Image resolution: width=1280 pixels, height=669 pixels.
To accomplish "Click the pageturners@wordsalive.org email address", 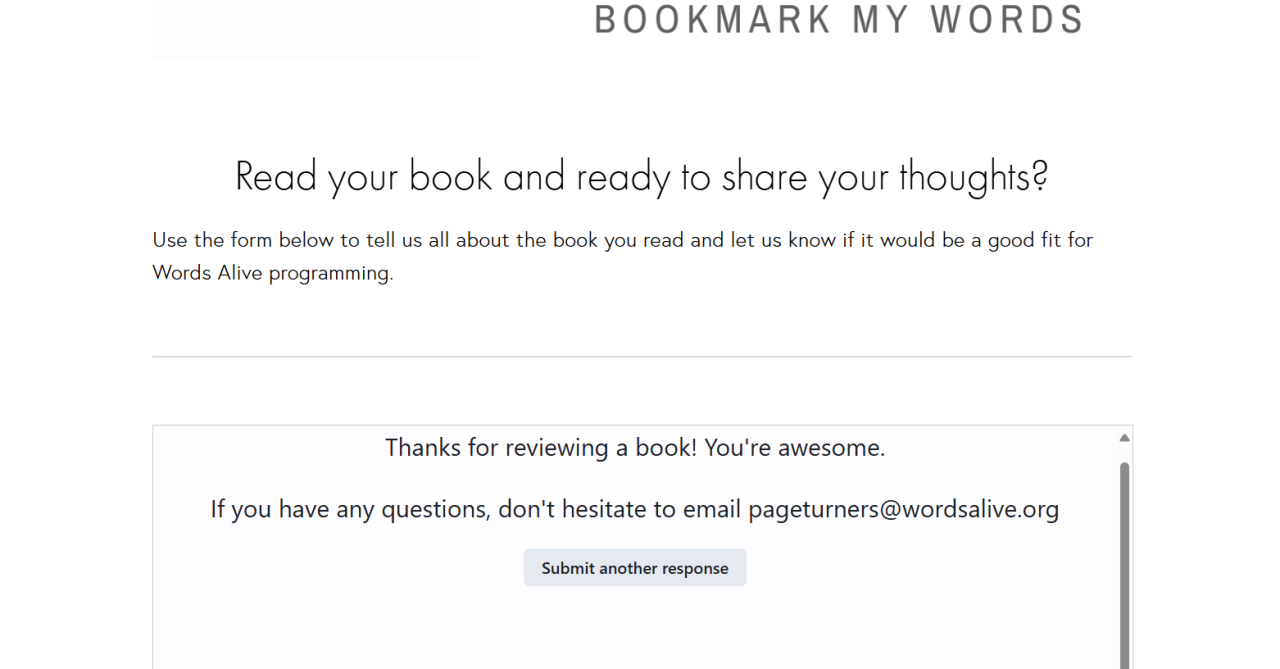I will (x=903, y=509).
